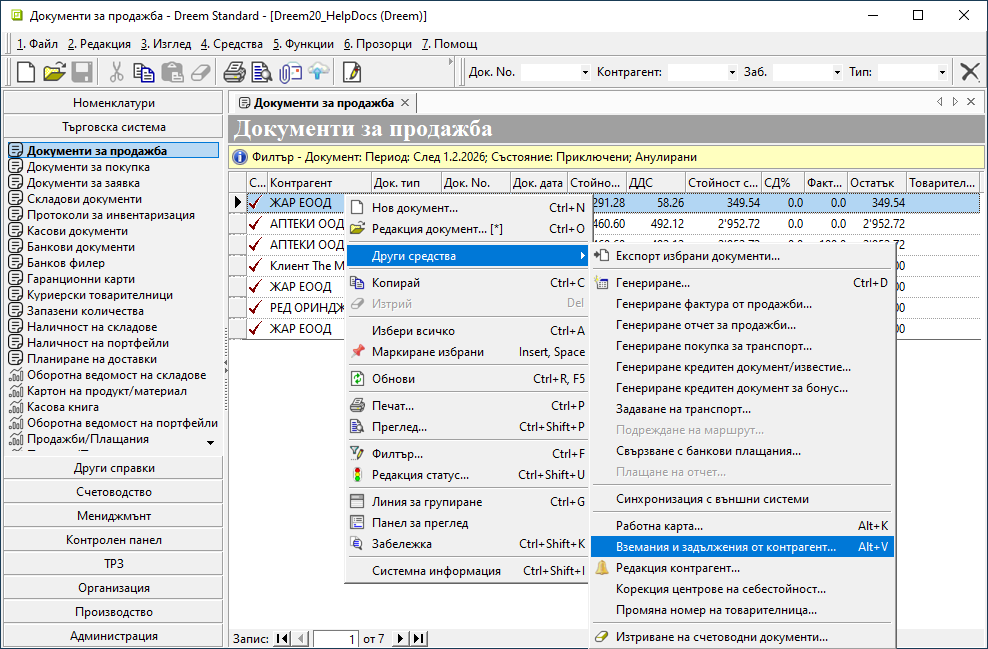Click the record number input field
The height and width of the screenshot is (649, 988).
coord(336,638)
